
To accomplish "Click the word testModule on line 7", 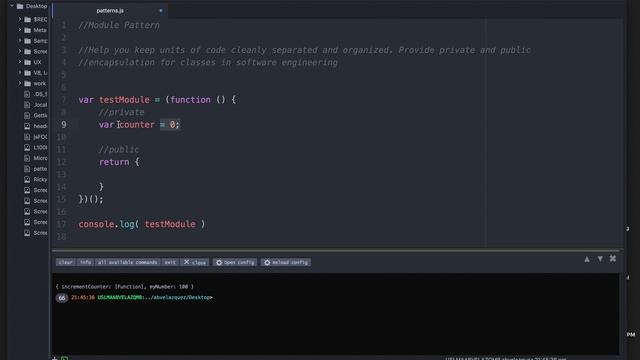I will tap(124, 100).
